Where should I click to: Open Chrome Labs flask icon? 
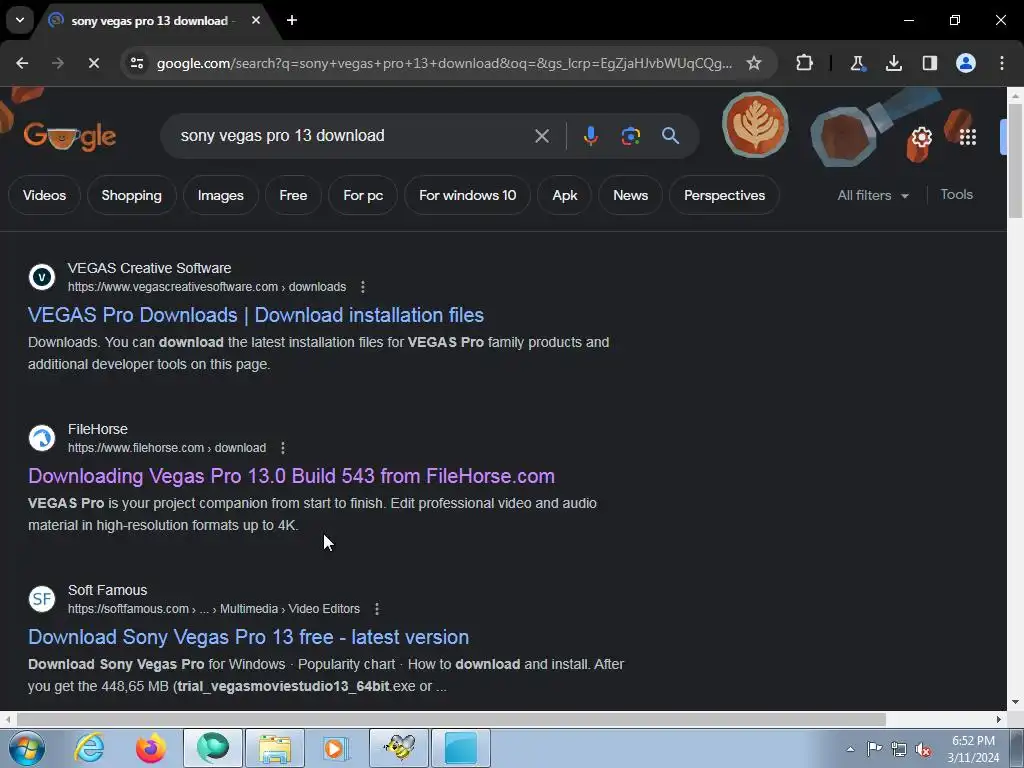pyautogui.click(x=857, y=63)
